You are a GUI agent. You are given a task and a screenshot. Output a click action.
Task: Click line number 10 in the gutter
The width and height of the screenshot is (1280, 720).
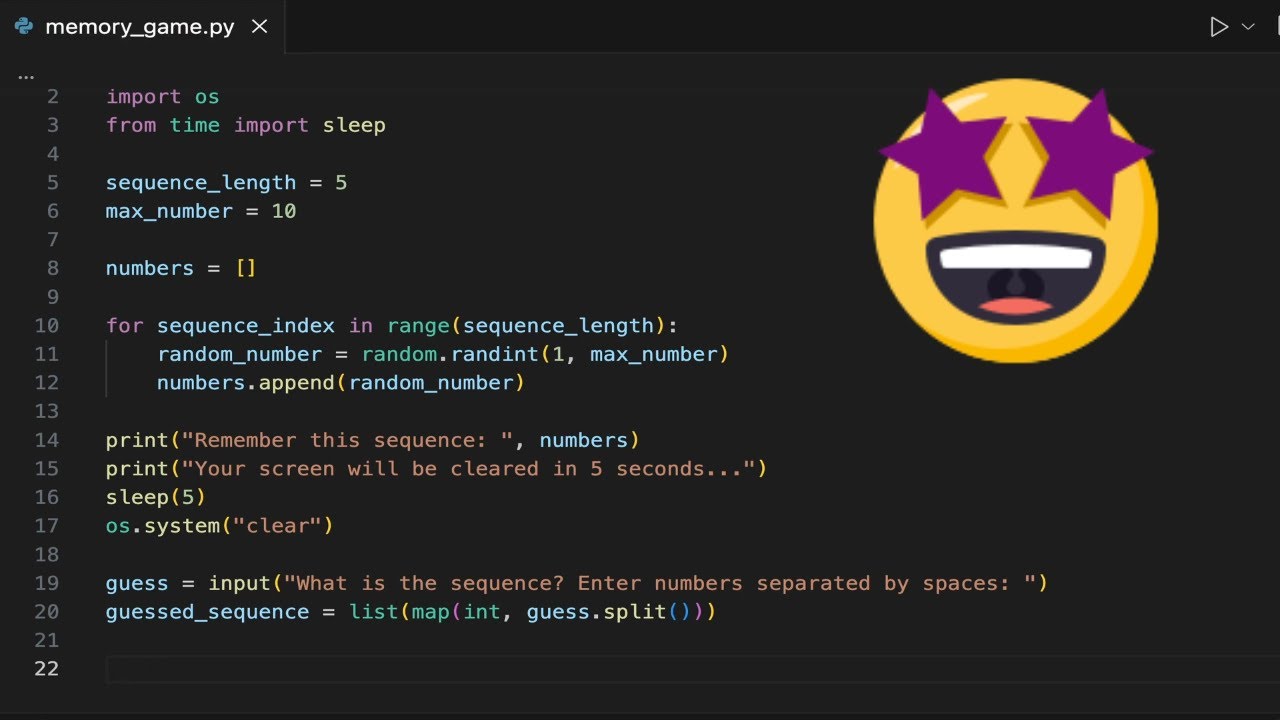pos(46,326)
